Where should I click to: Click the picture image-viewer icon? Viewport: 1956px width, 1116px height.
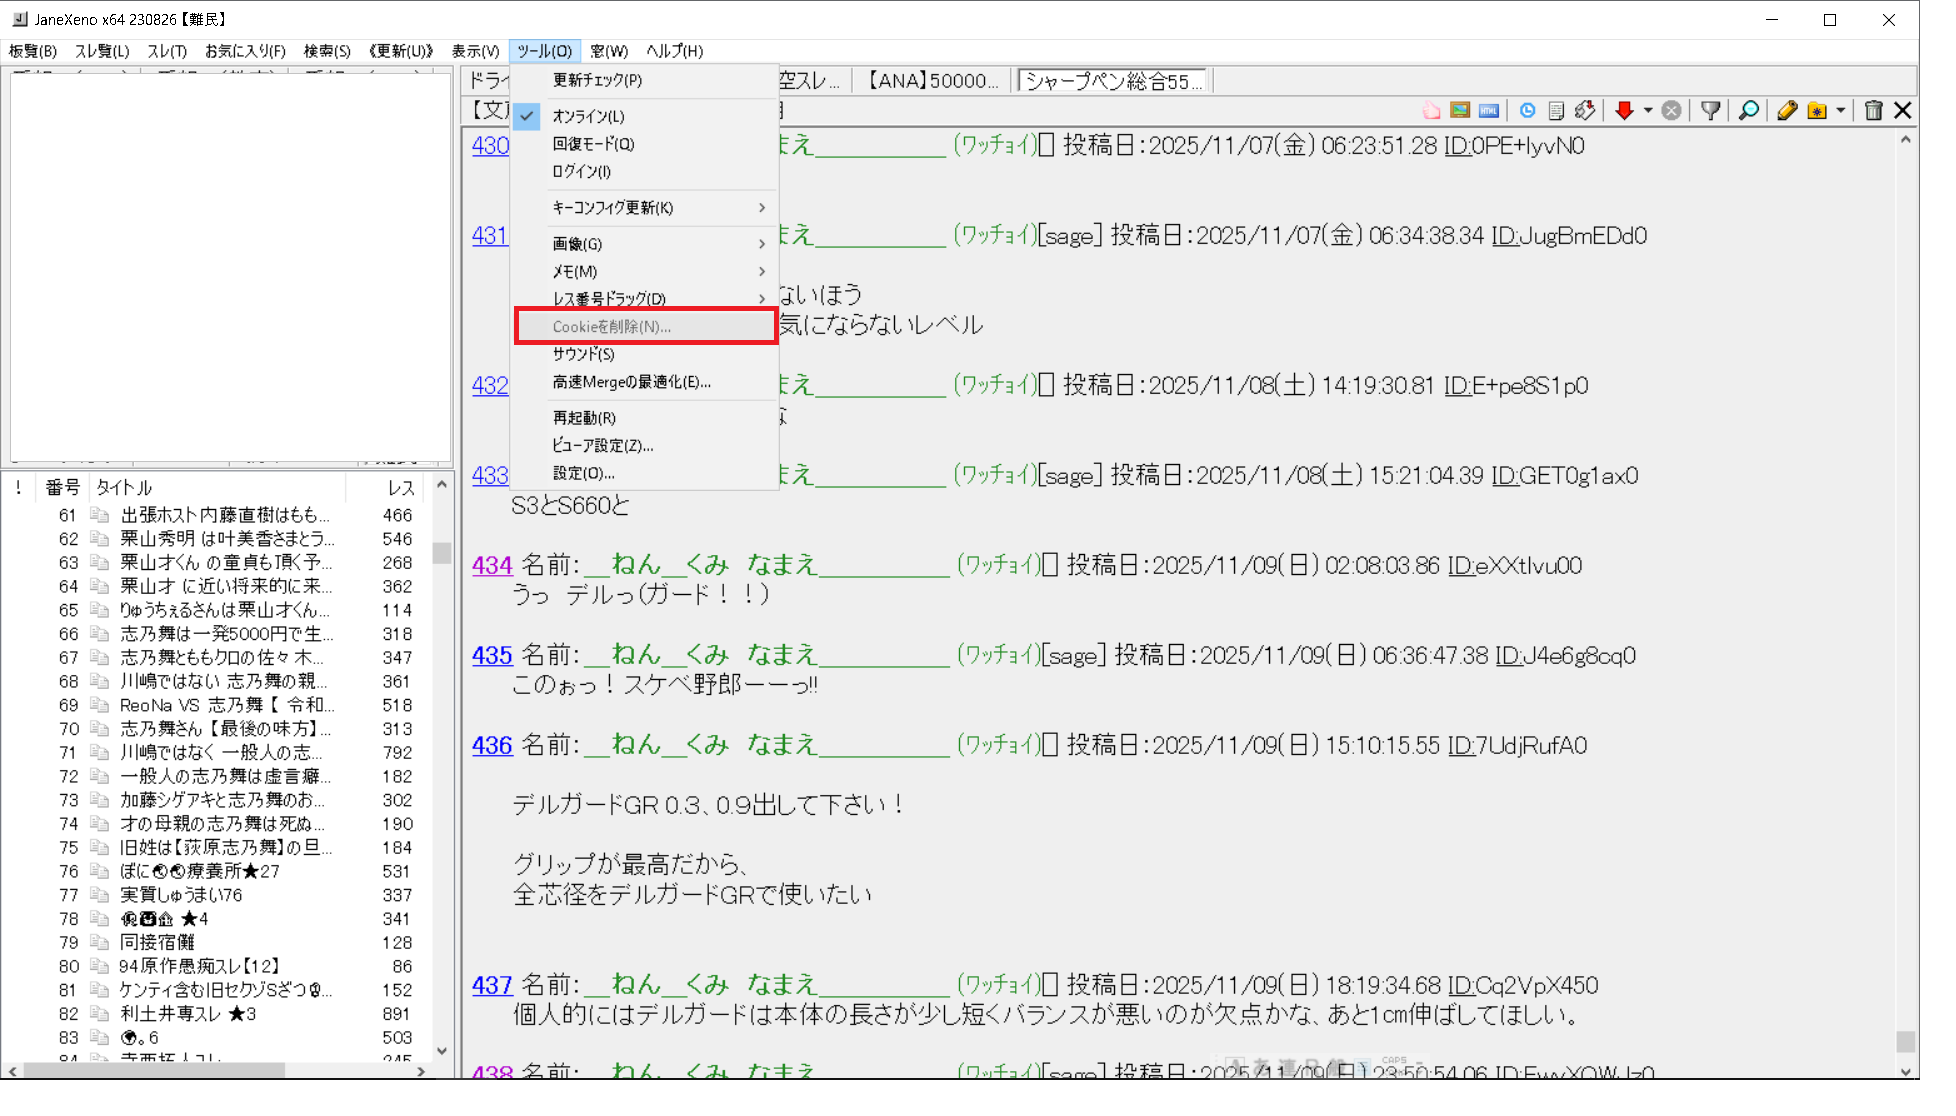click(1460, 111)
